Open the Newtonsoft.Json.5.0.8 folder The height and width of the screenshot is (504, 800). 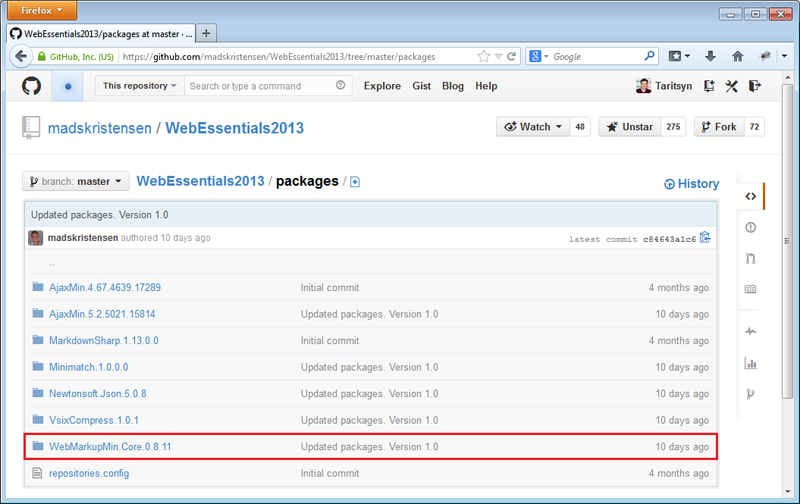click(x=97, y=393)
